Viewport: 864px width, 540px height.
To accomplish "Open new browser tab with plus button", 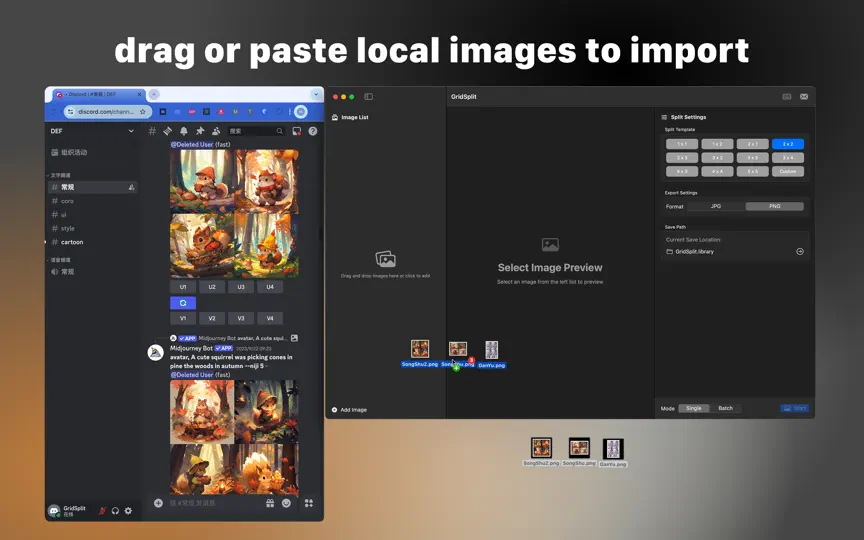I will [154, 94].
